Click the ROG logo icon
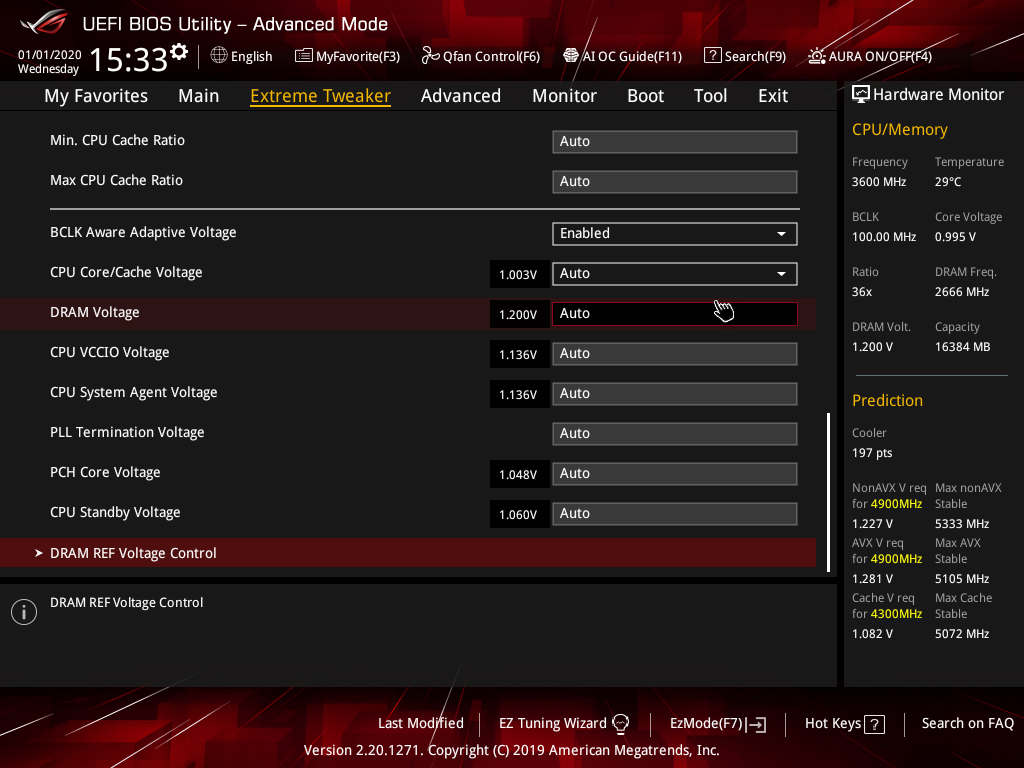 [x=44, y=22]
